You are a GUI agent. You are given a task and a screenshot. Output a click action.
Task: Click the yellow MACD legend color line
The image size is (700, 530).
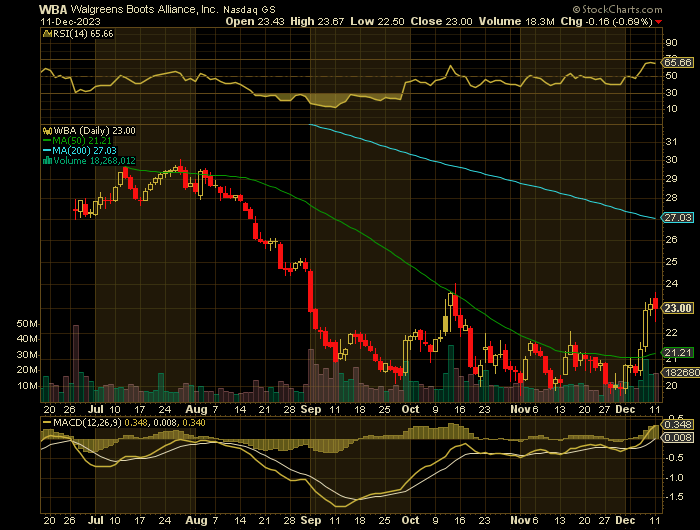(x=47, y=422)
